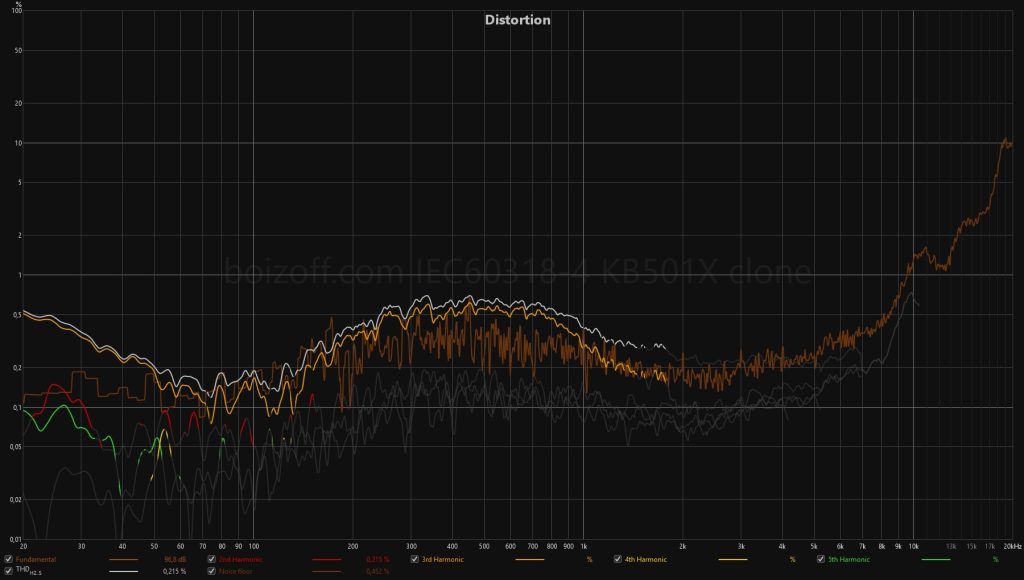Uncheck the Fundamental trace checkbox
Screen dimensions: 1024x580
[8, 559]
